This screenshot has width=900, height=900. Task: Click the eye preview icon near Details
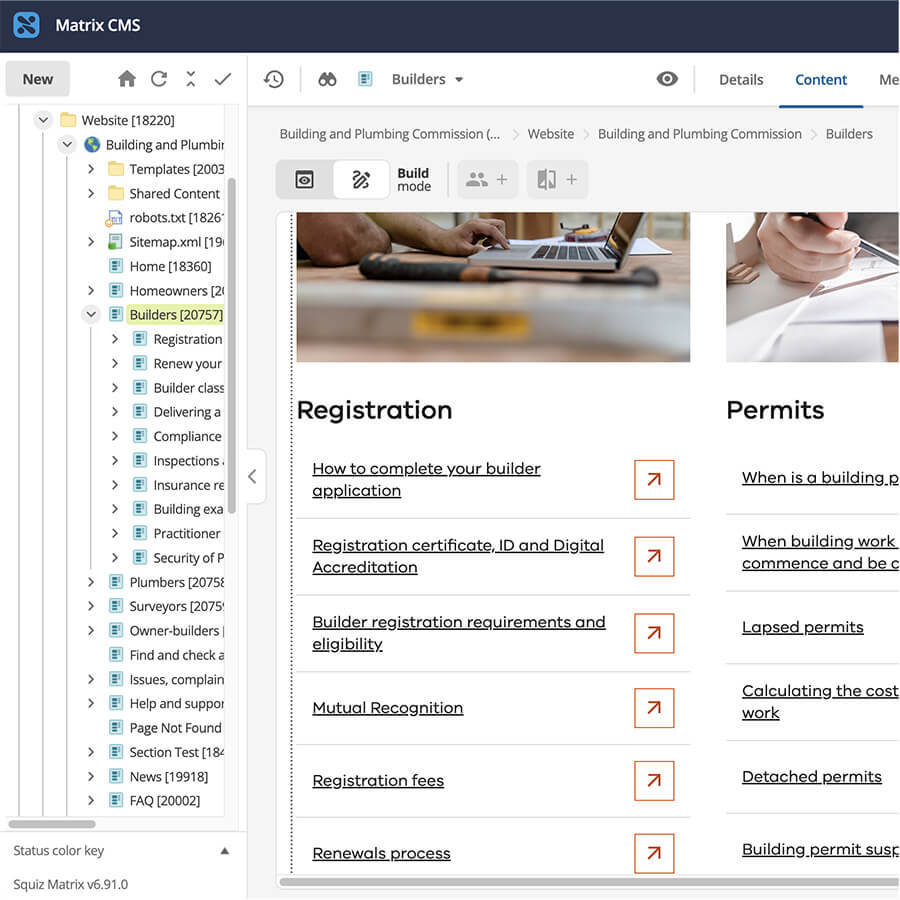point(667,79)
